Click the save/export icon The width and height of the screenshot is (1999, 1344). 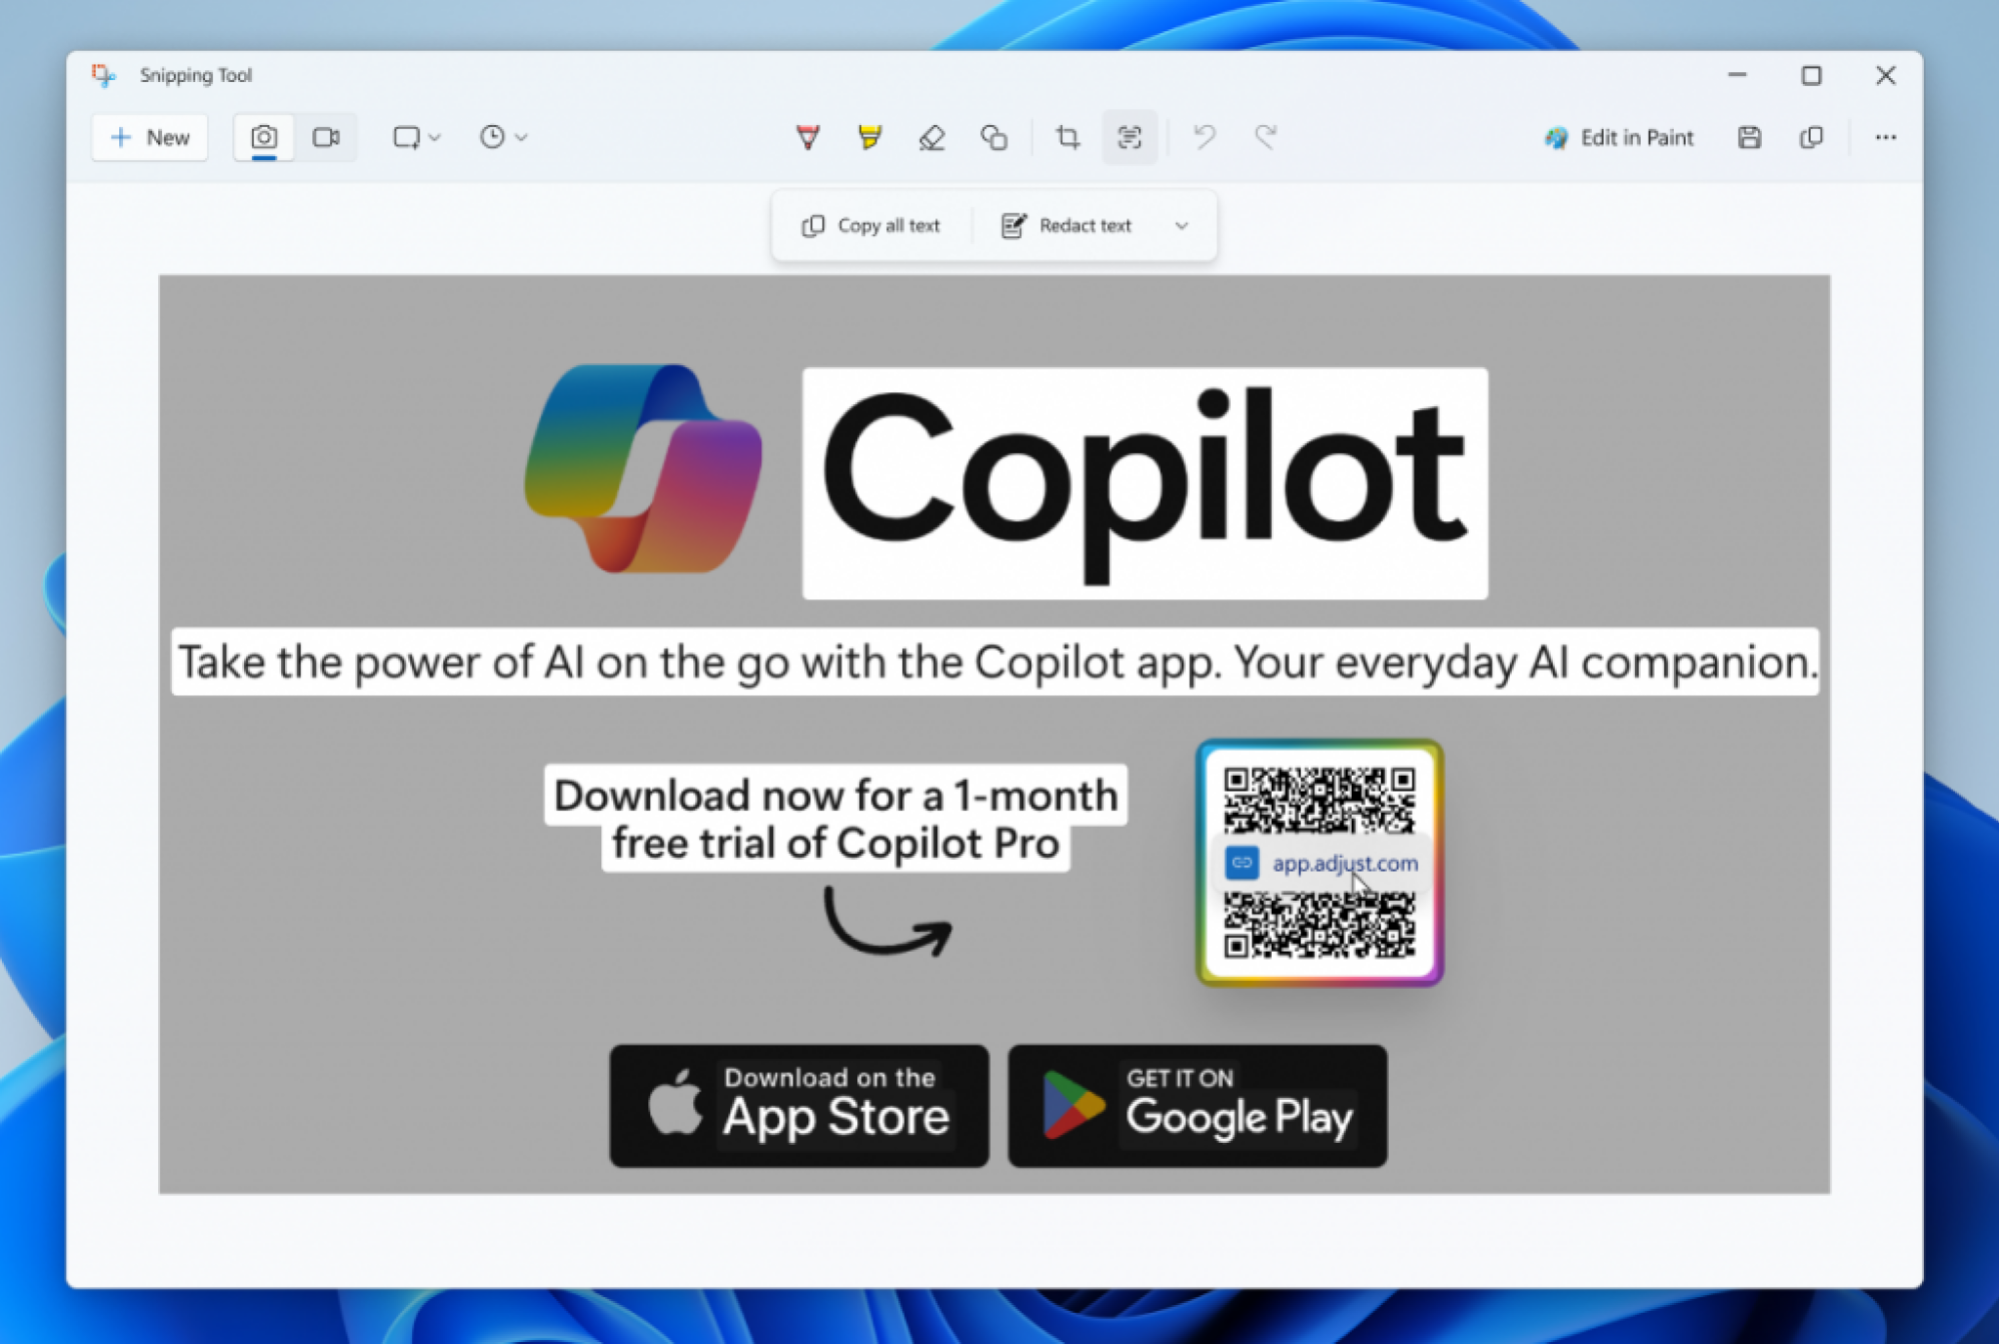click(x=1749, y=136)
